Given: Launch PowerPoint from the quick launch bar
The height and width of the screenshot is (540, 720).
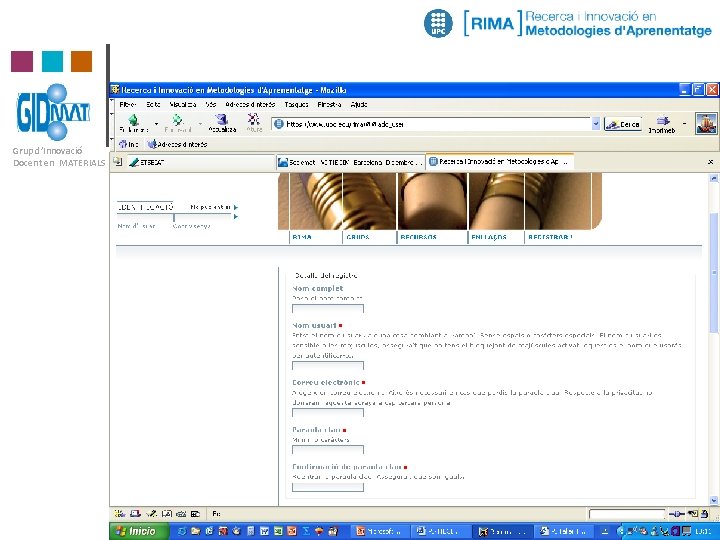Looking at the screenshot, I should pos(292,531).
